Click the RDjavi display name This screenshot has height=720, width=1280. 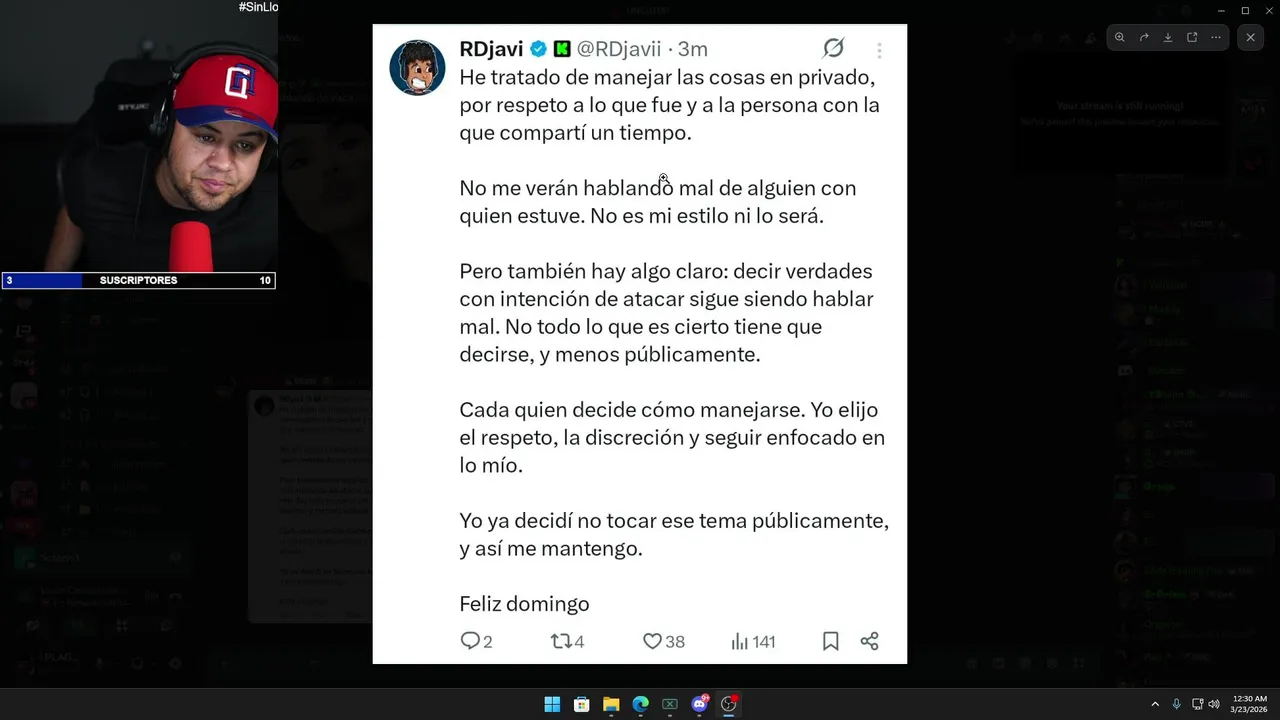click(x=491, y=49)
